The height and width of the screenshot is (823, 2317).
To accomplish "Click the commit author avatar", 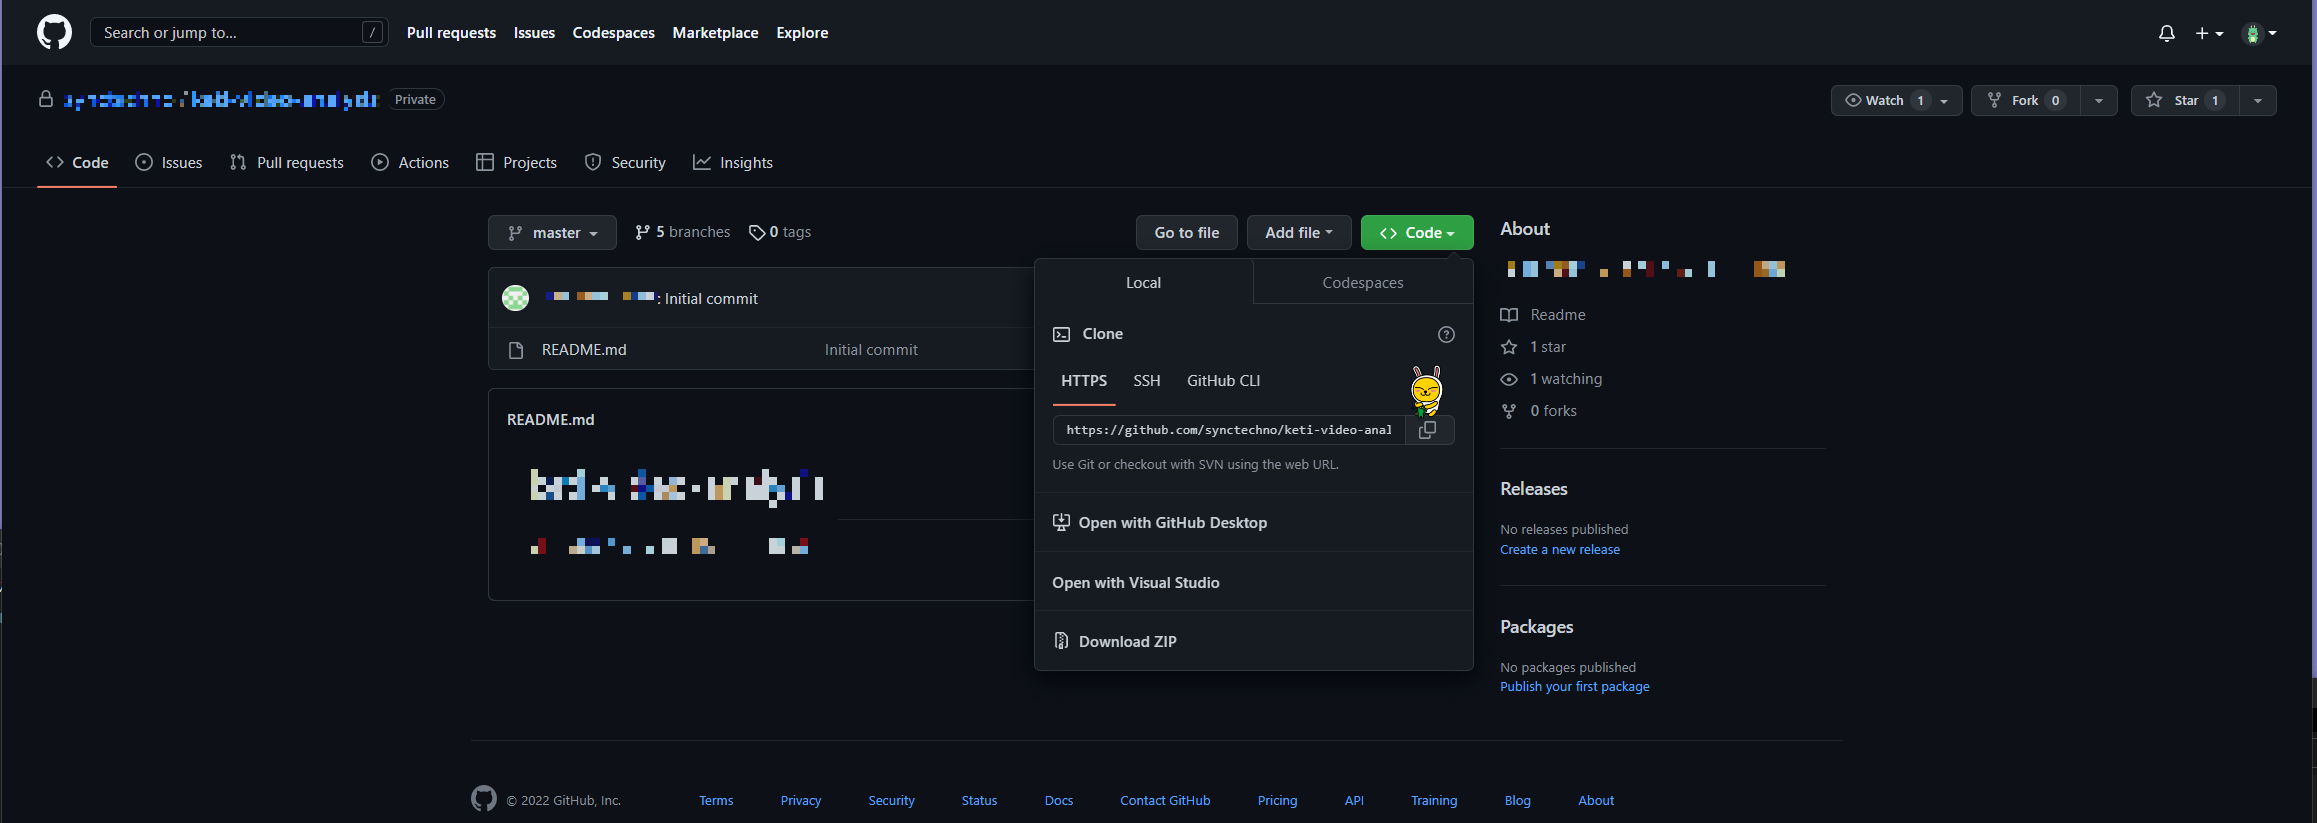I will [x=515, y=297].
